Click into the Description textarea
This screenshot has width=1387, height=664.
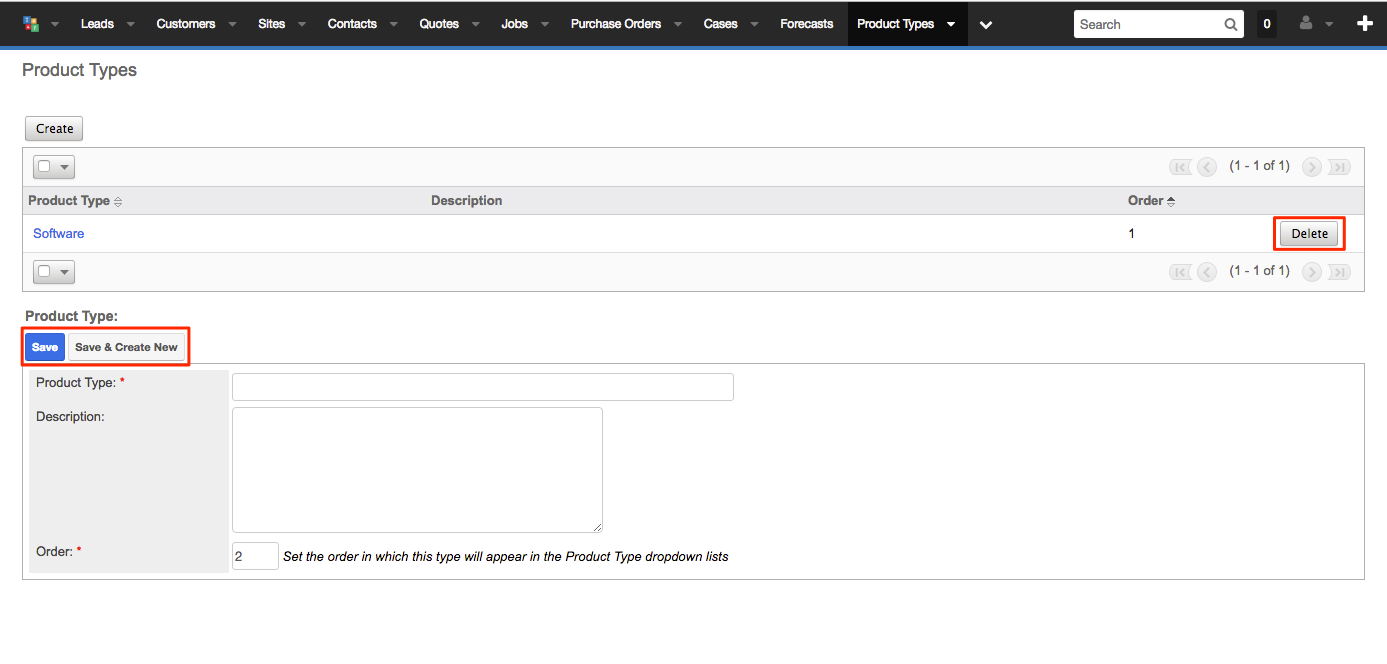417,470
